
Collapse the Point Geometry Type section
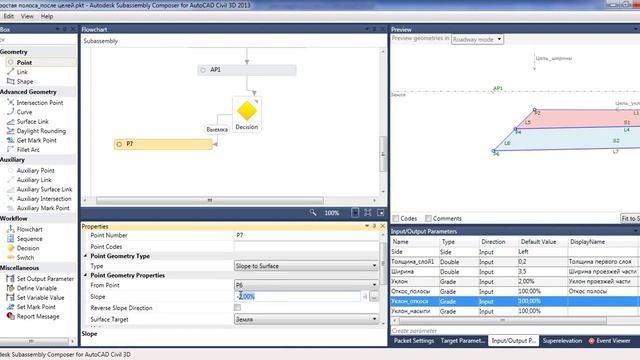86,256
